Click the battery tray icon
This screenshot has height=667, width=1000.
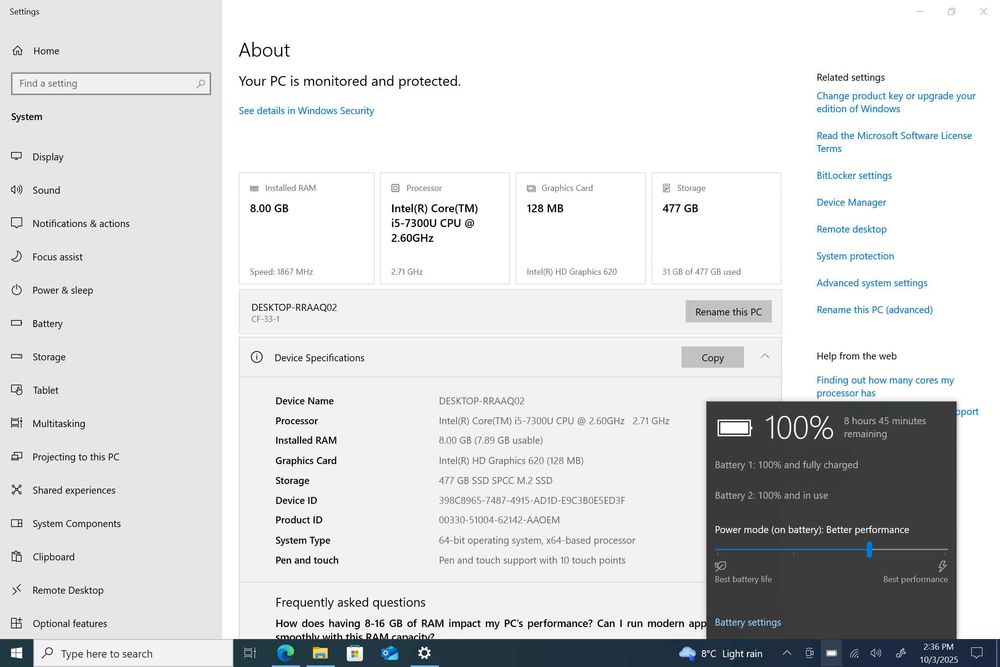[831, 653]
